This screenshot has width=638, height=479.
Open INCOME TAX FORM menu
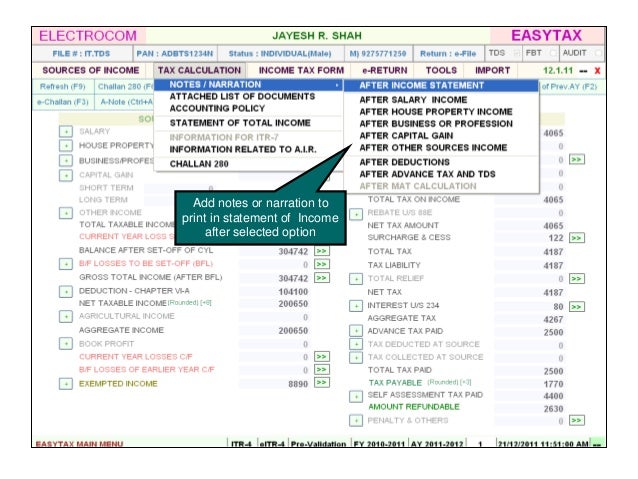pos(302,70)
